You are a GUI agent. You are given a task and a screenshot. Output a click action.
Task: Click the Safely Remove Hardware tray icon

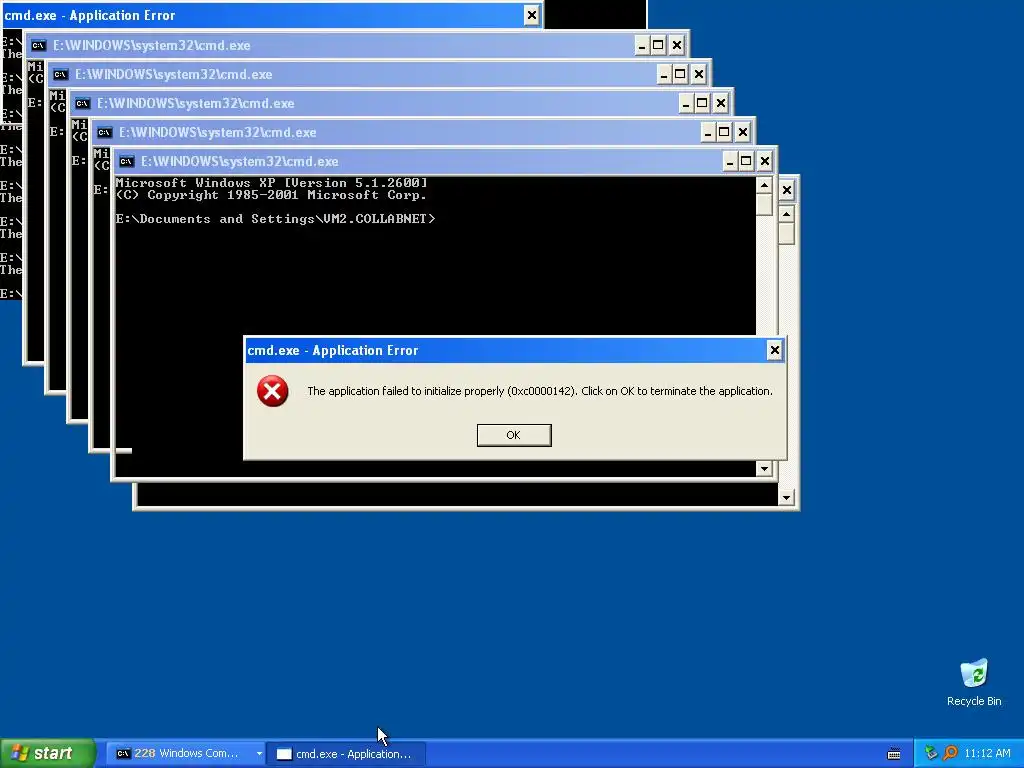tap(932, 753)
